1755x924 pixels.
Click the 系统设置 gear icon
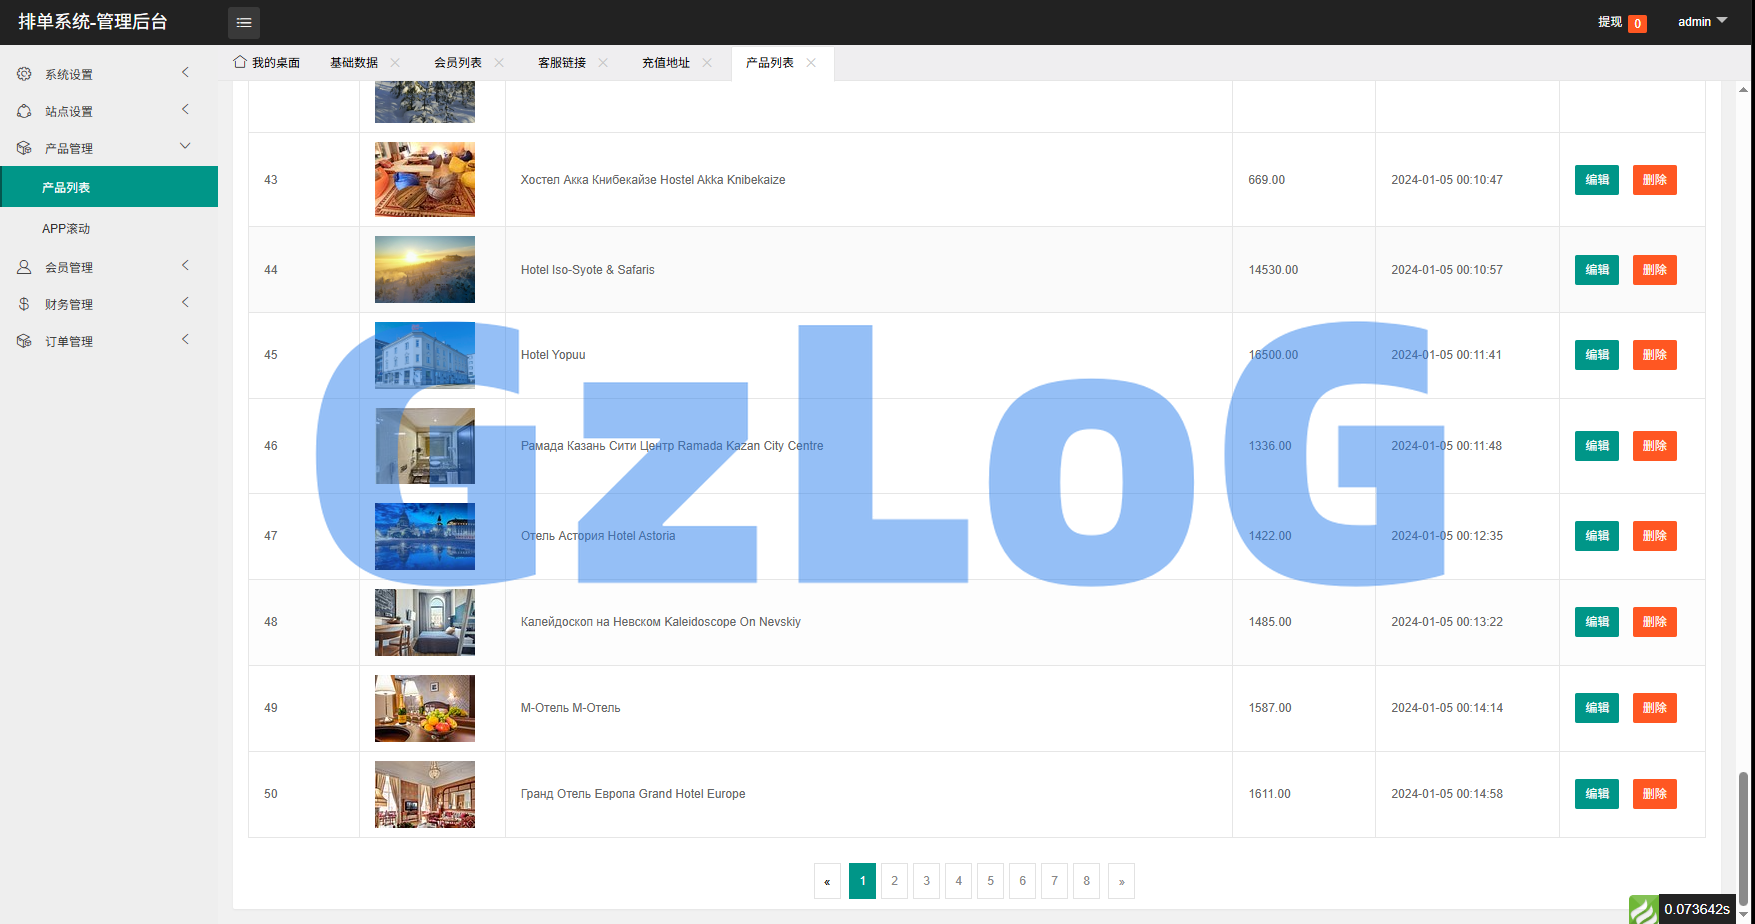tap(24, 74)
